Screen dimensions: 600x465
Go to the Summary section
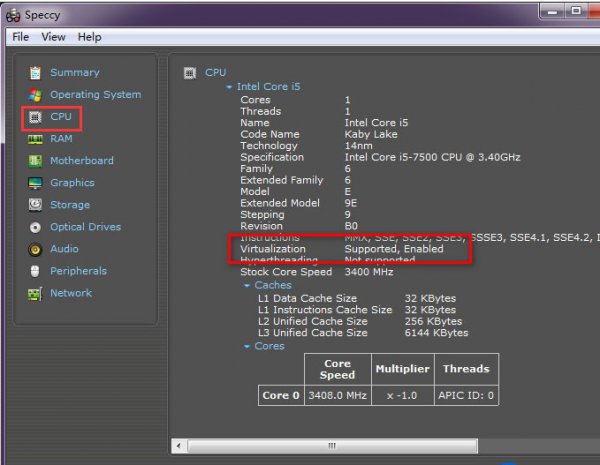click(x=75, y=73)
